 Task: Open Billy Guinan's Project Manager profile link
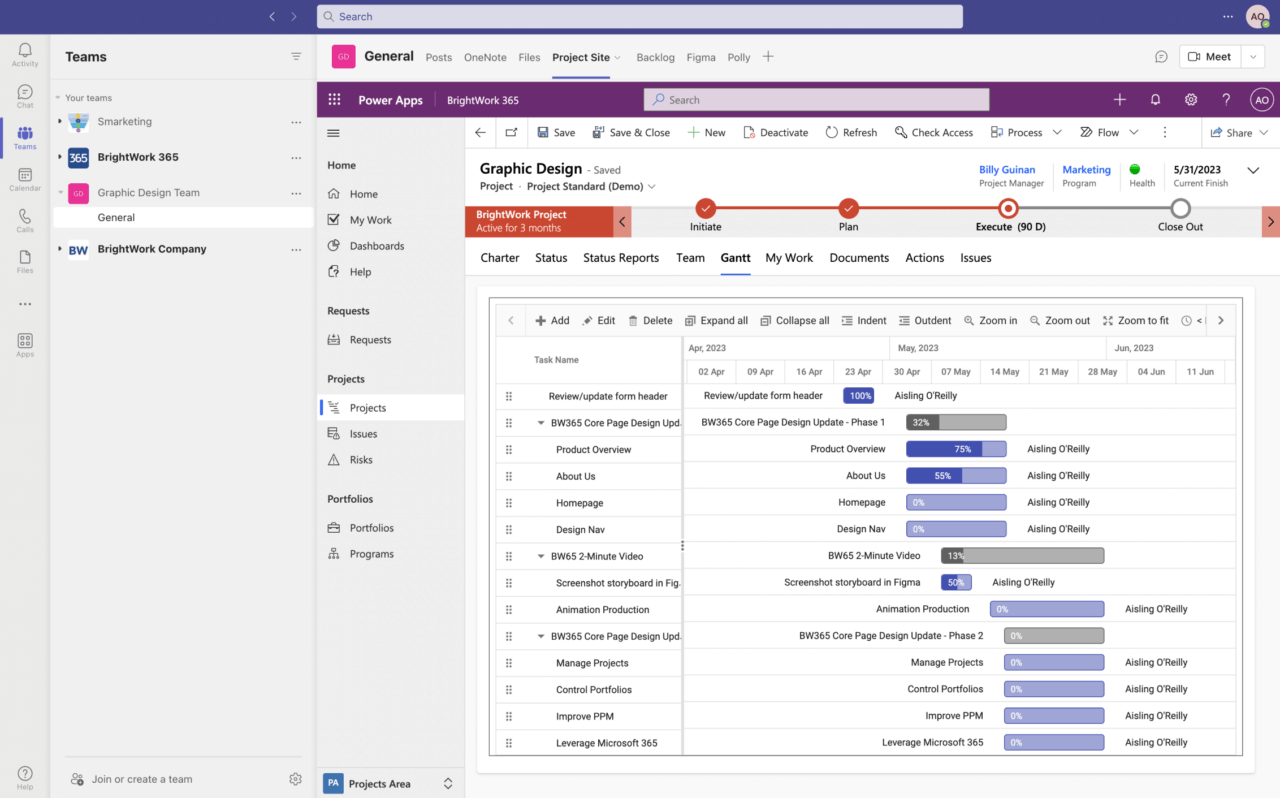(1008, 169)
